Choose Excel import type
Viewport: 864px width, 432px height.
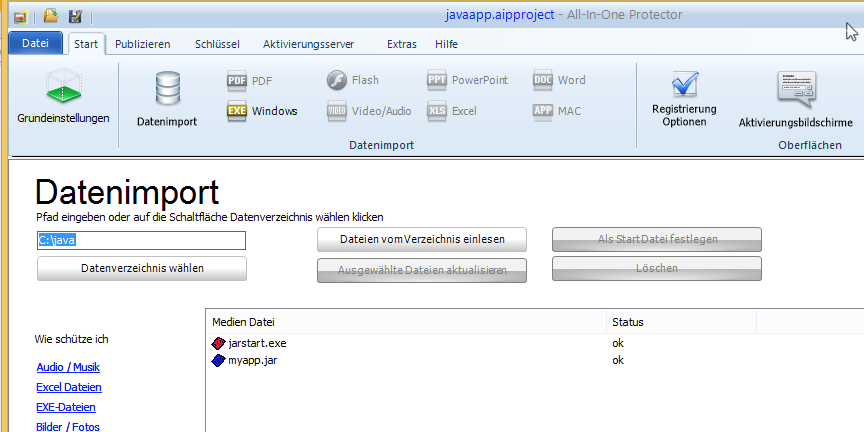tap(451, 111)
